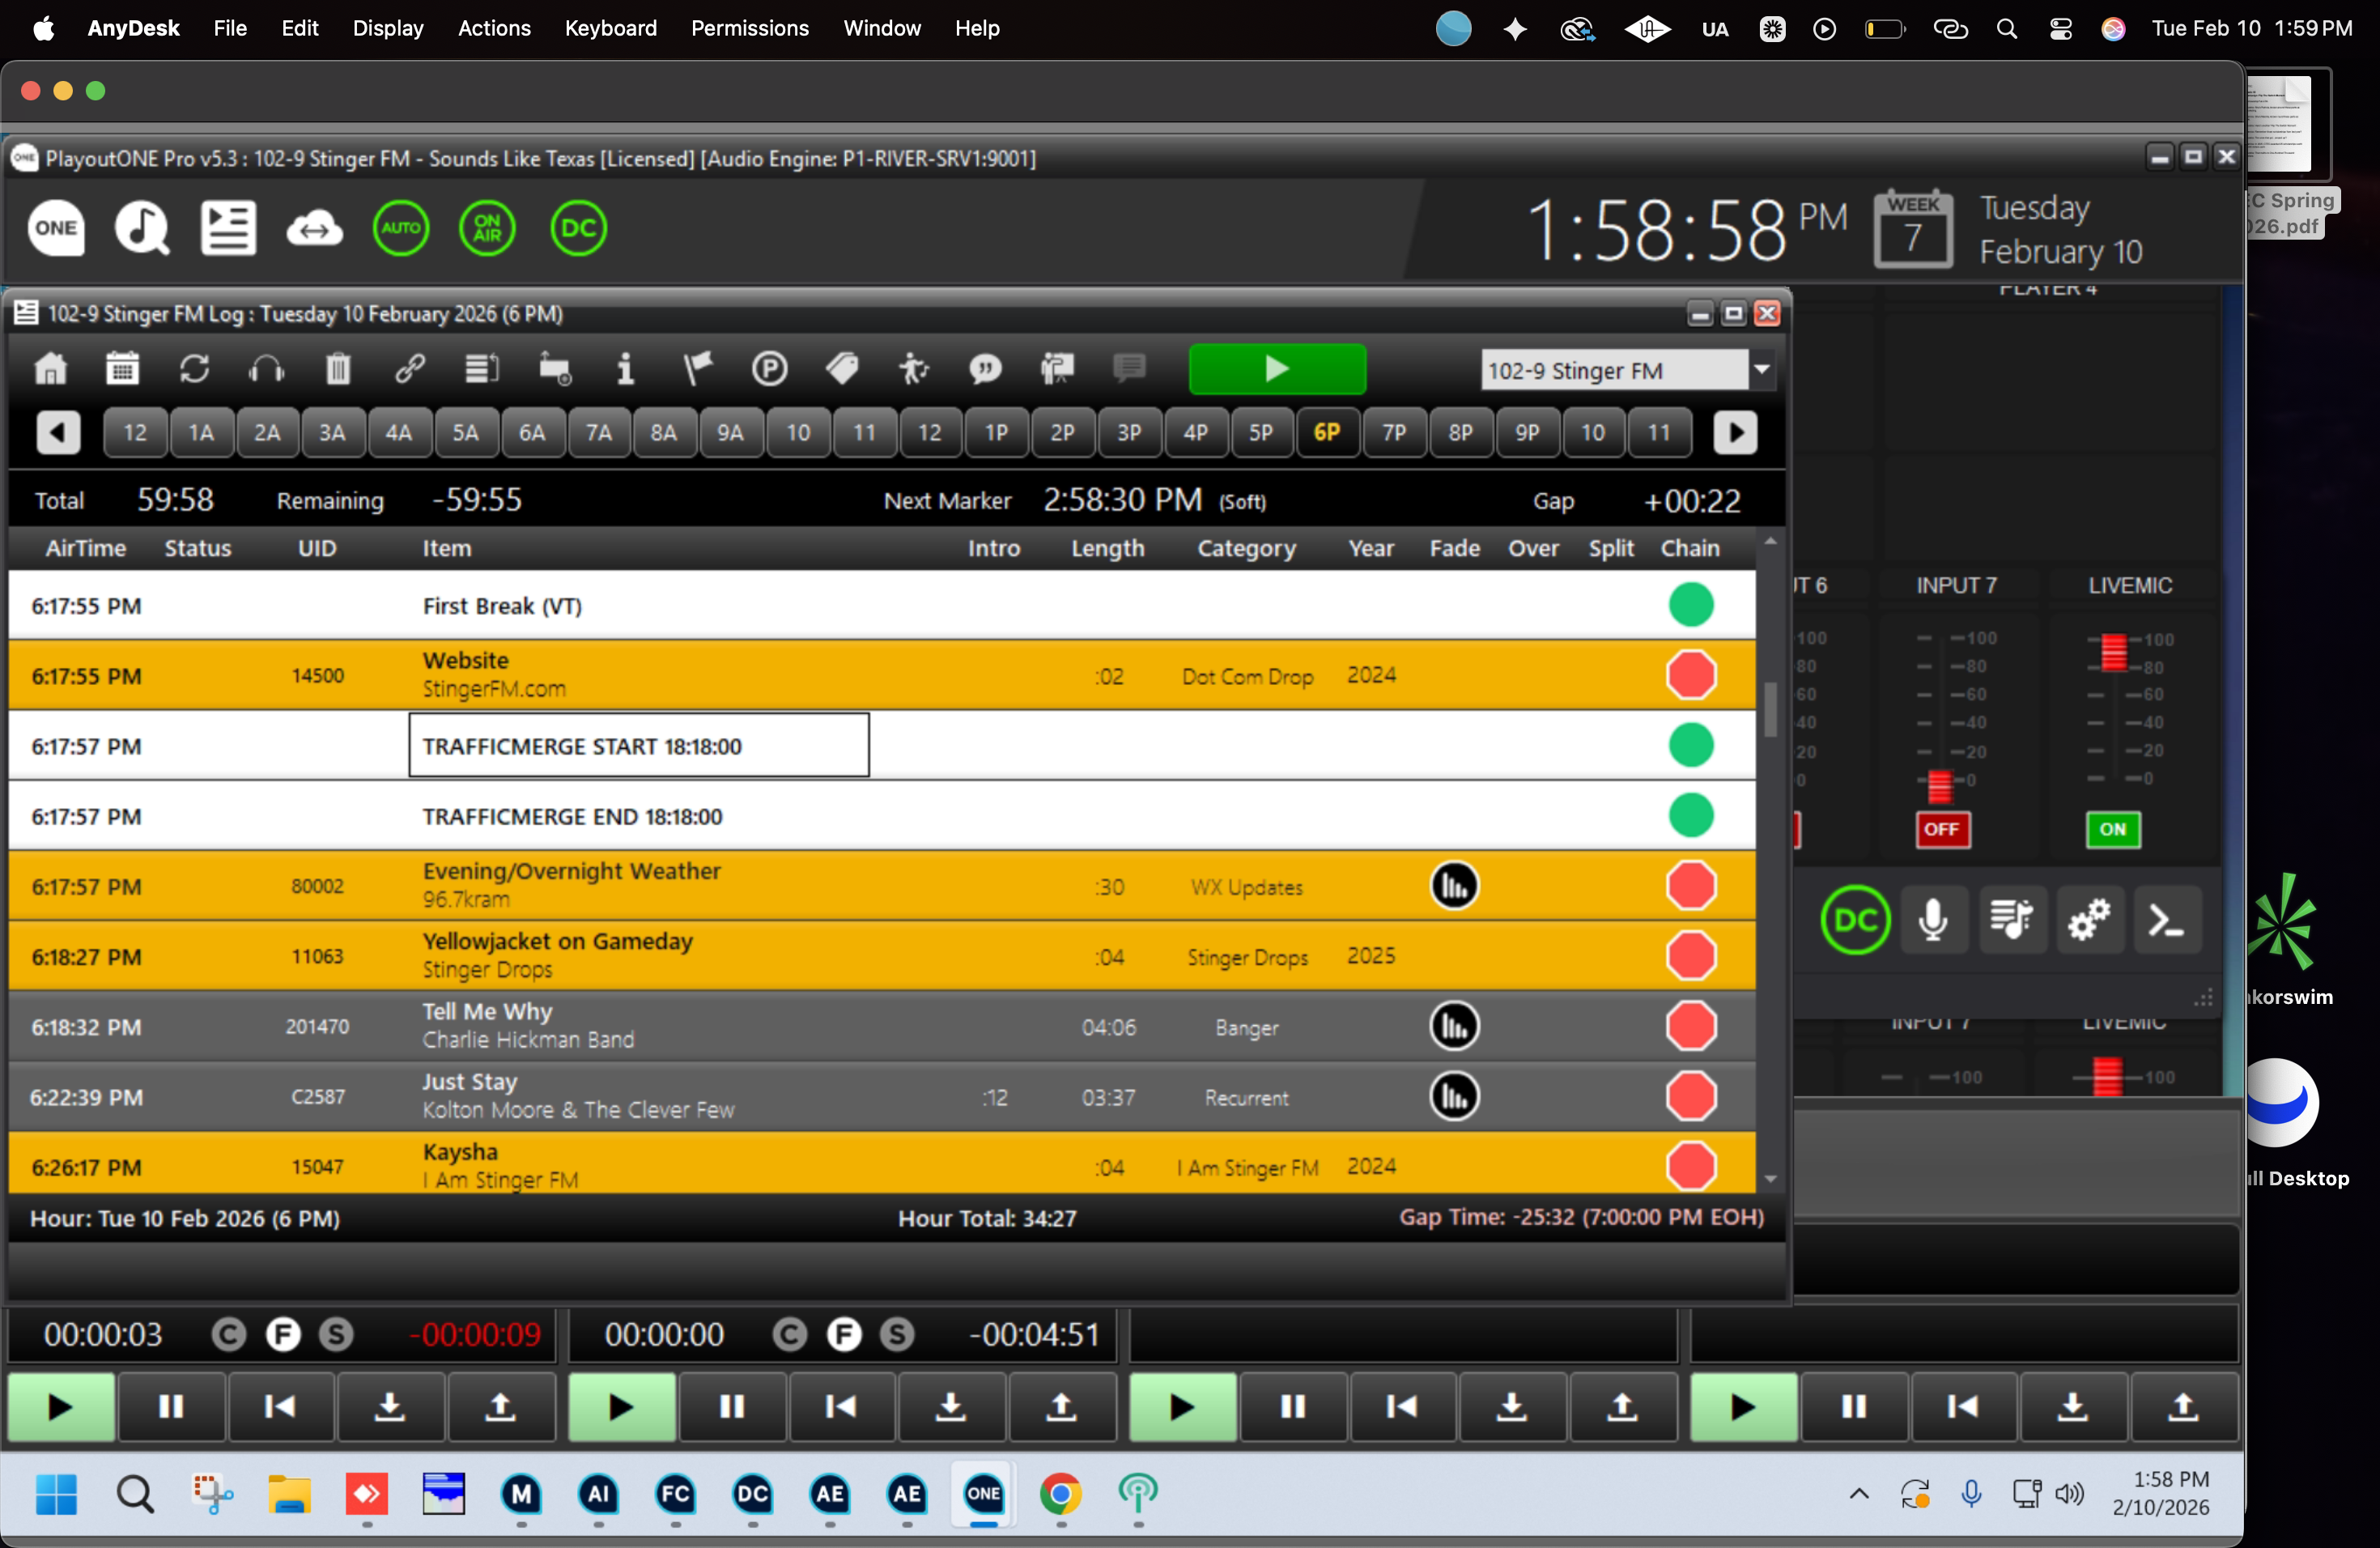
Task: Open the AnyDesk File menu
Action: (230, 28)
